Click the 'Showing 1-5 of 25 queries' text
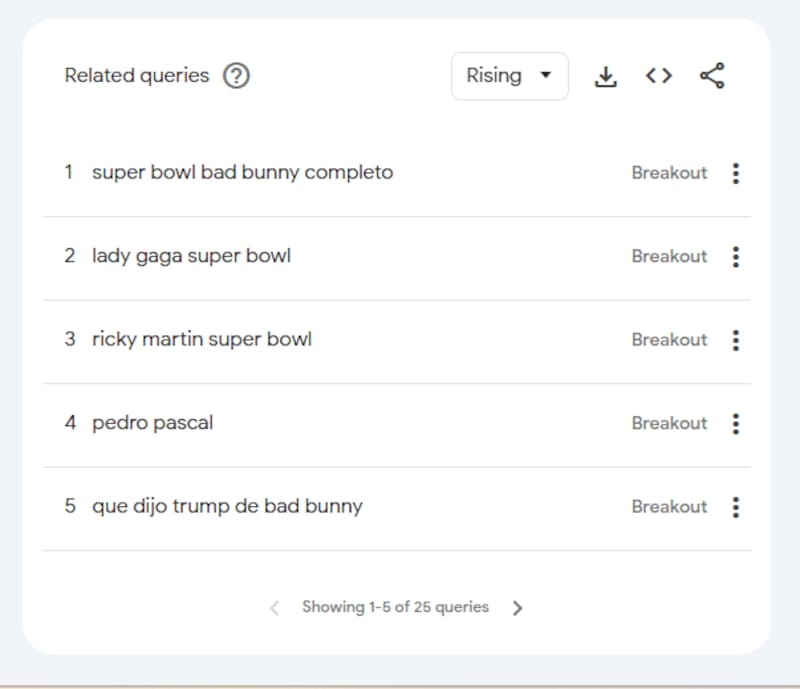Viewport: 800px width, 689px height. pyautogui.click(x=395, y=607)
